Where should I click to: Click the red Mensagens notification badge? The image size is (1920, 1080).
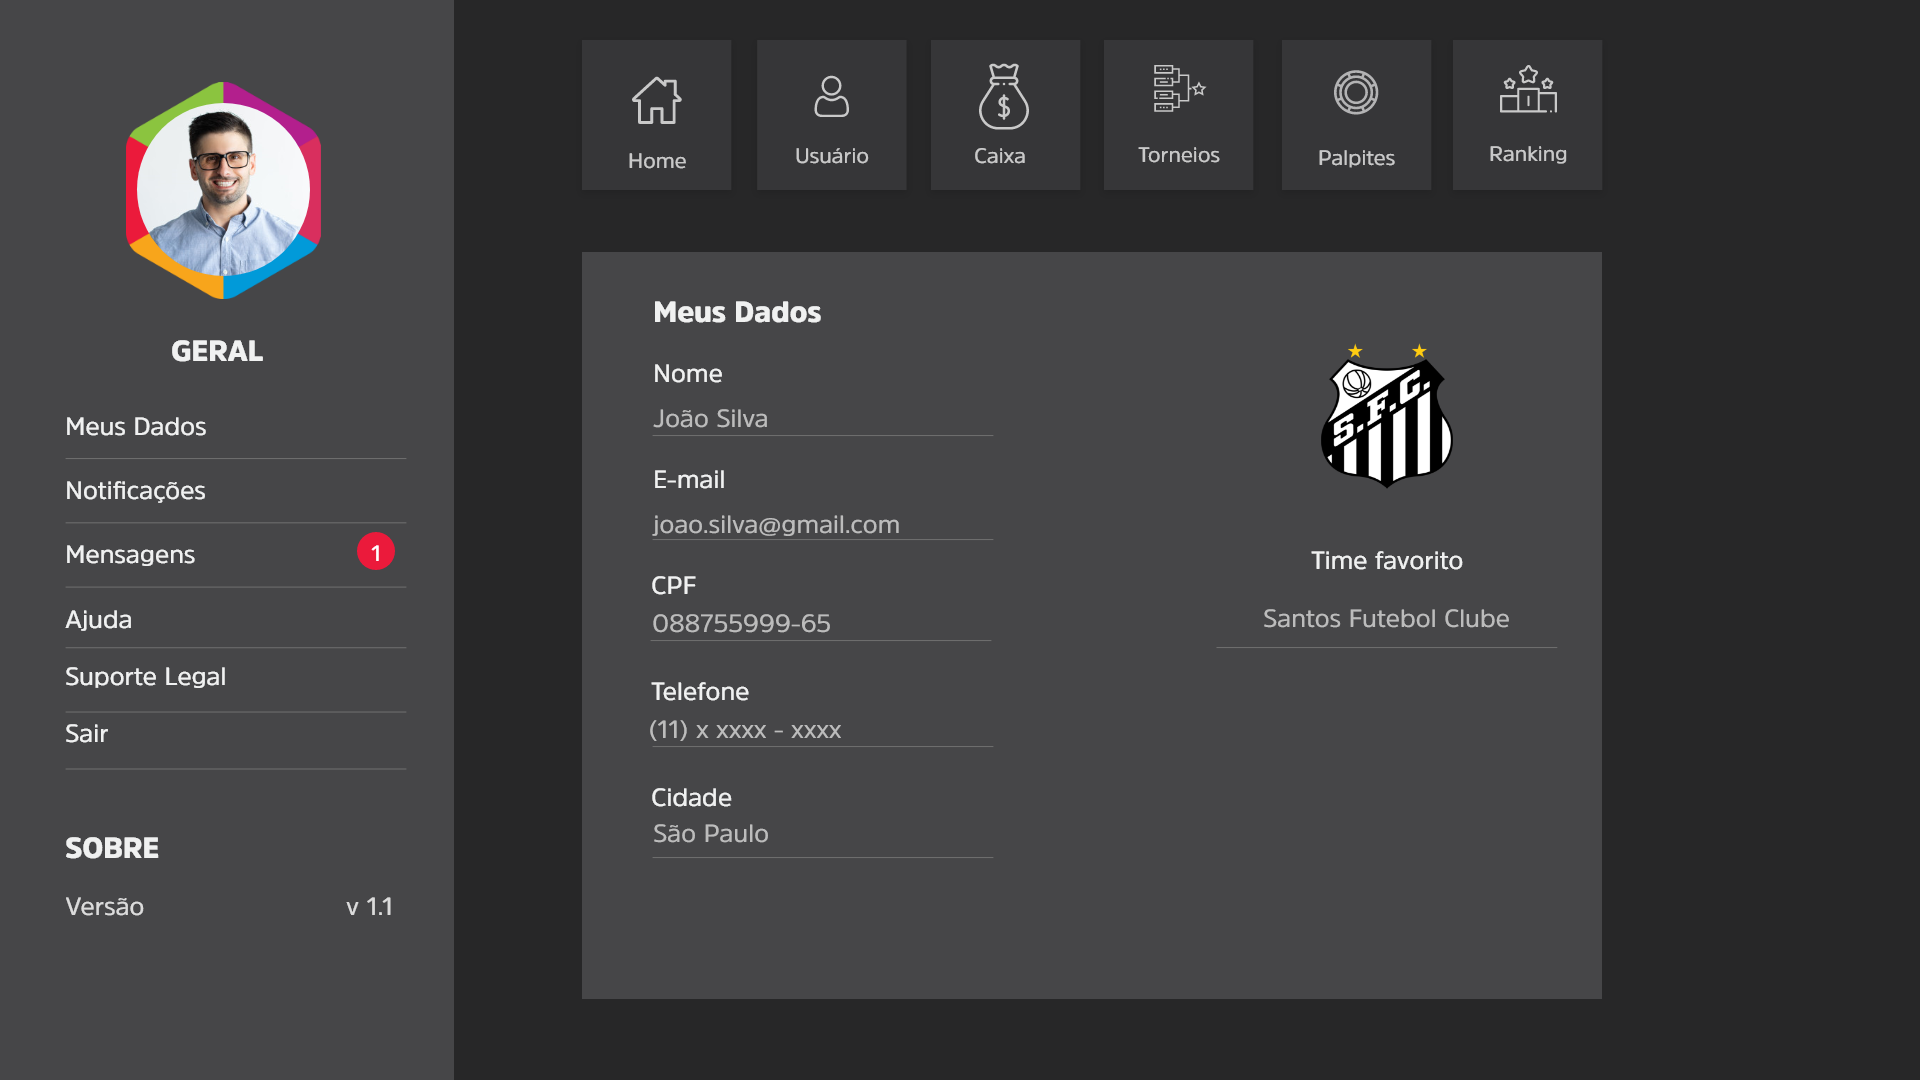coord(376,552)
